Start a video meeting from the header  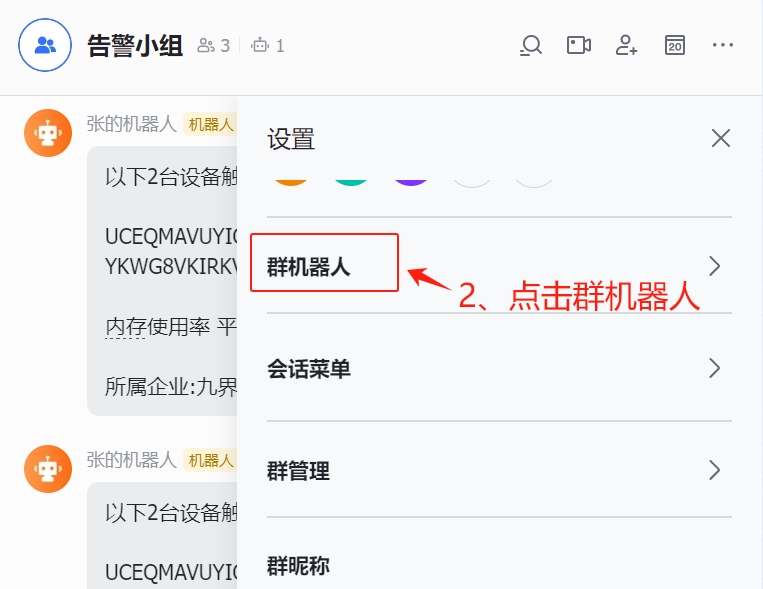[579, 45]
